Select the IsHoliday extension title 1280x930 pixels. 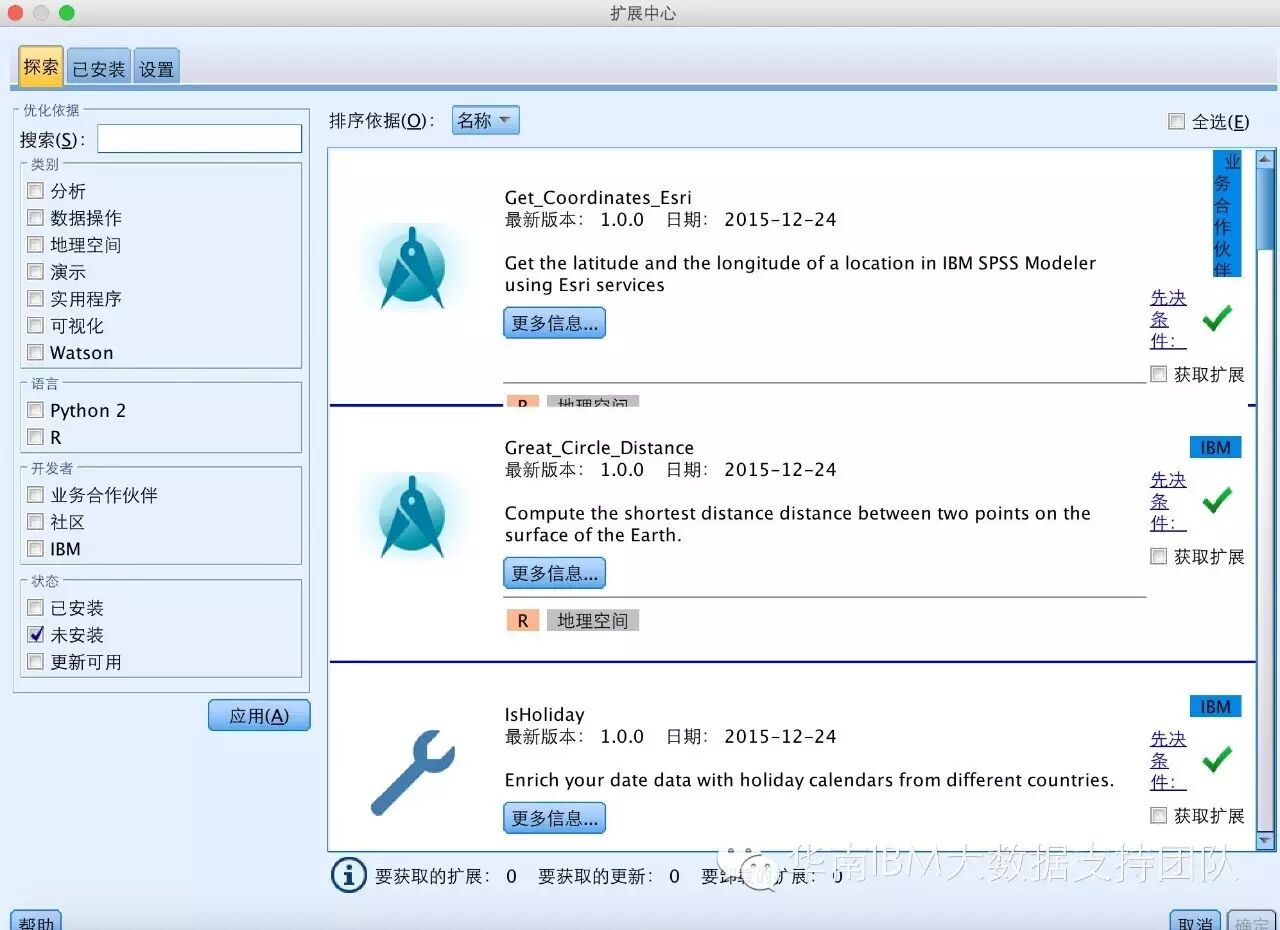point(544,714)
